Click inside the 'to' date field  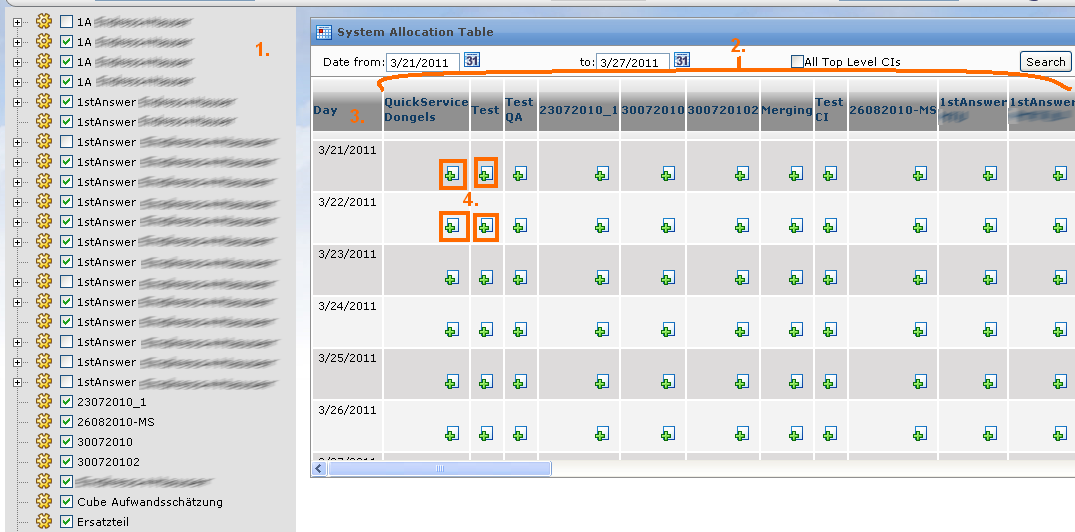coord(632,62)
